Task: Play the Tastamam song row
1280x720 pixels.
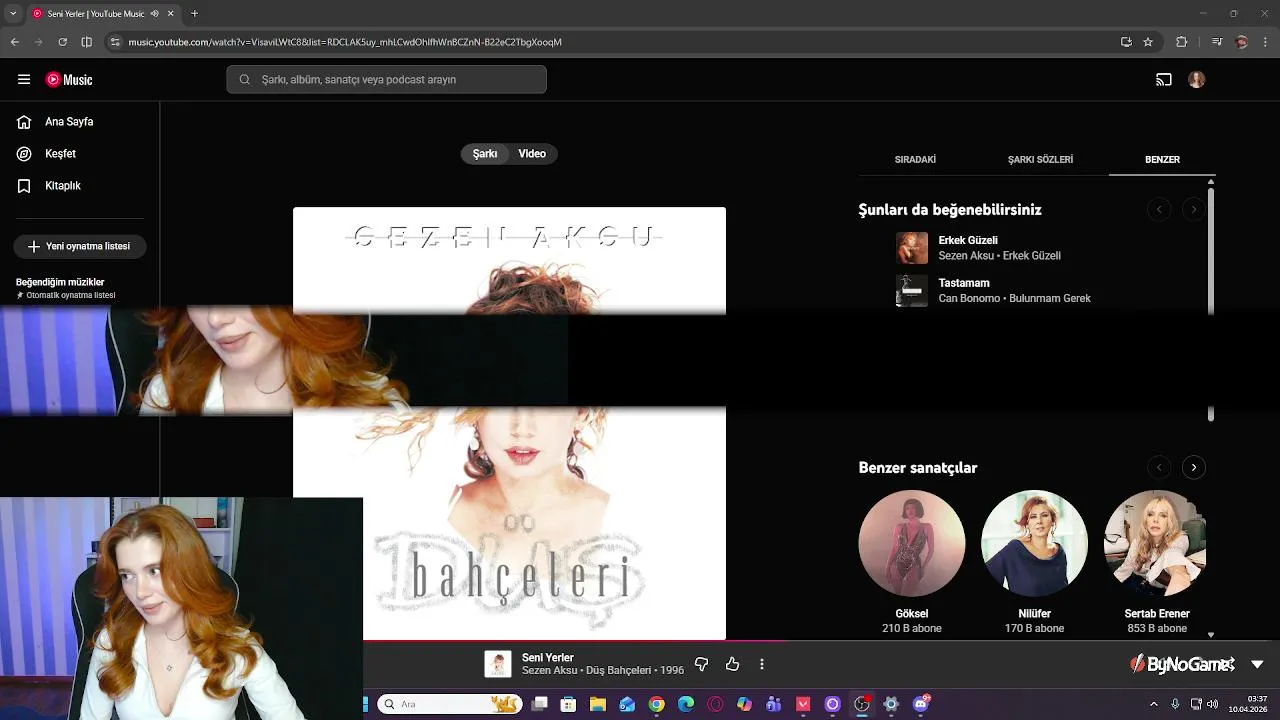Action: pos(1030,291)
